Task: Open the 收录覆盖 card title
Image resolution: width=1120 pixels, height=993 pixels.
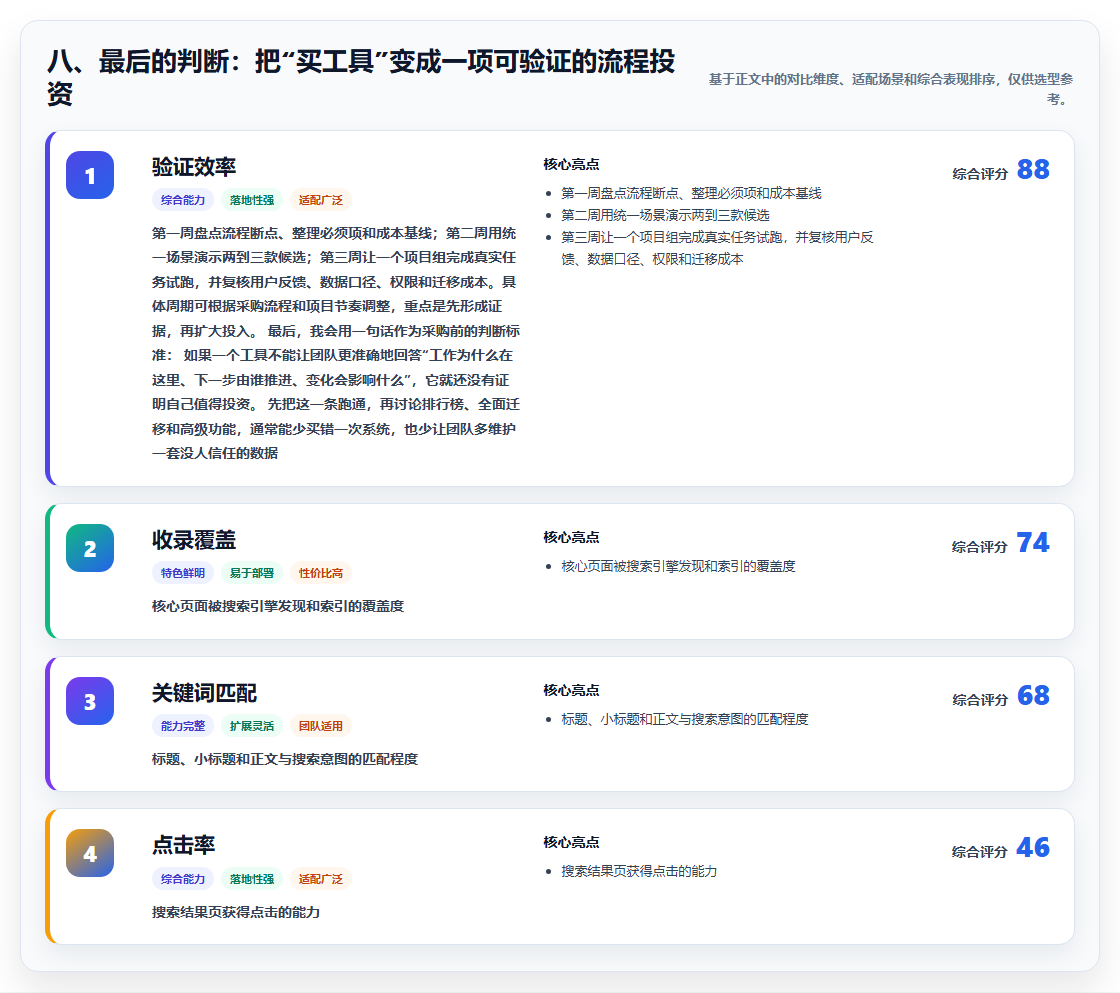Action: [194, 539]
